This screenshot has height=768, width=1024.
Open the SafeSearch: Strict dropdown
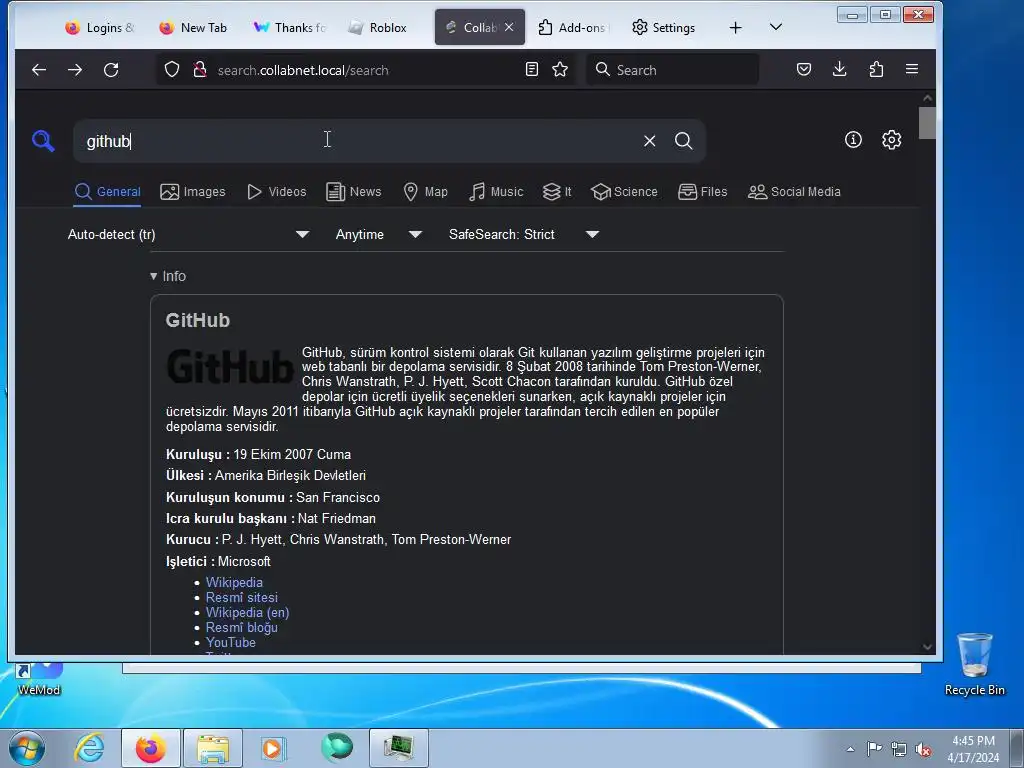pos(524,234)
